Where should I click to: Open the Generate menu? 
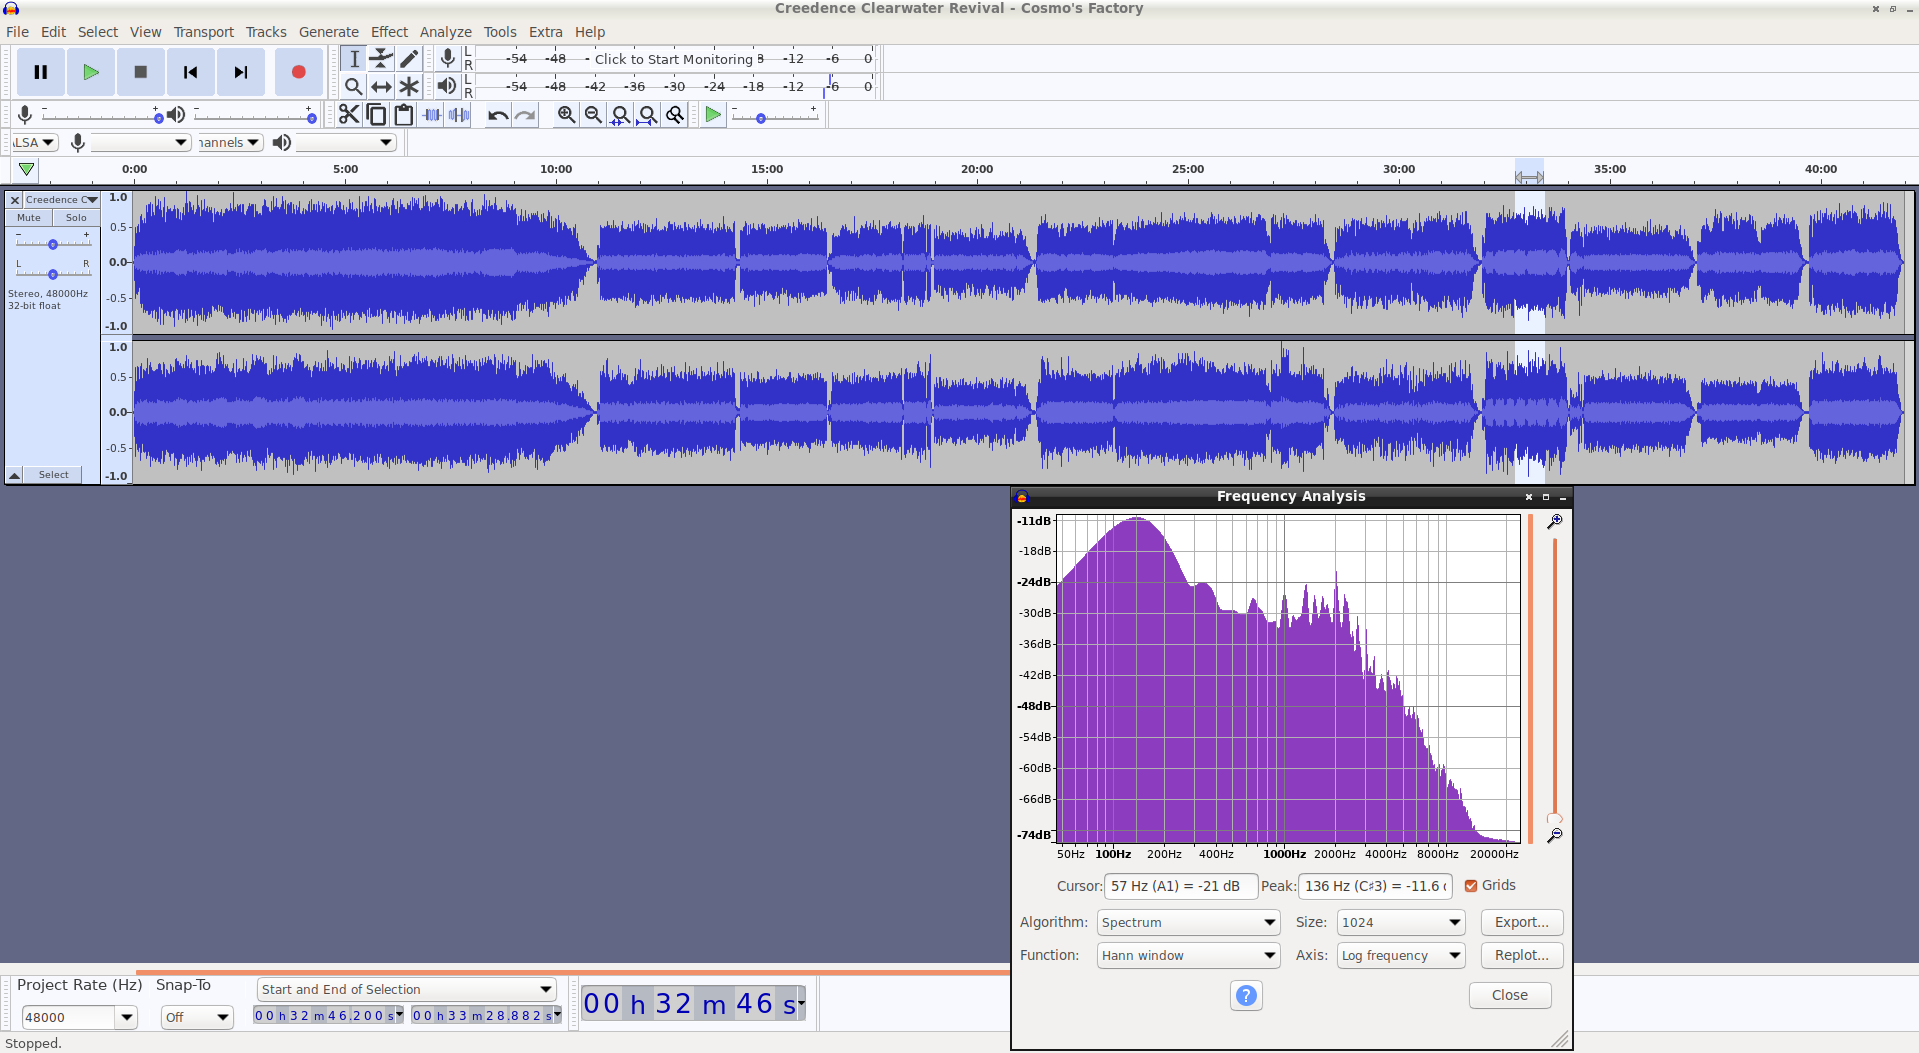(x=328, y=32)
